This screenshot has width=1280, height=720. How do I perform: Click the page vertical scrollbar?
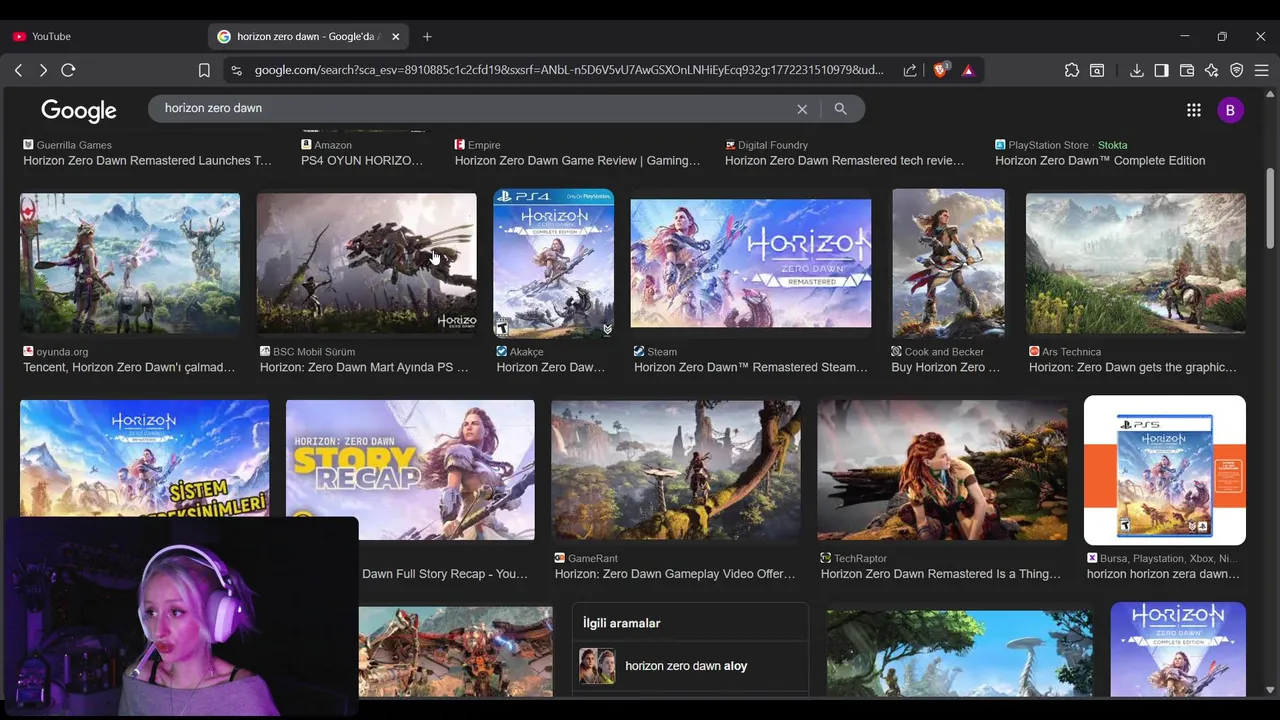[1271, 208]
